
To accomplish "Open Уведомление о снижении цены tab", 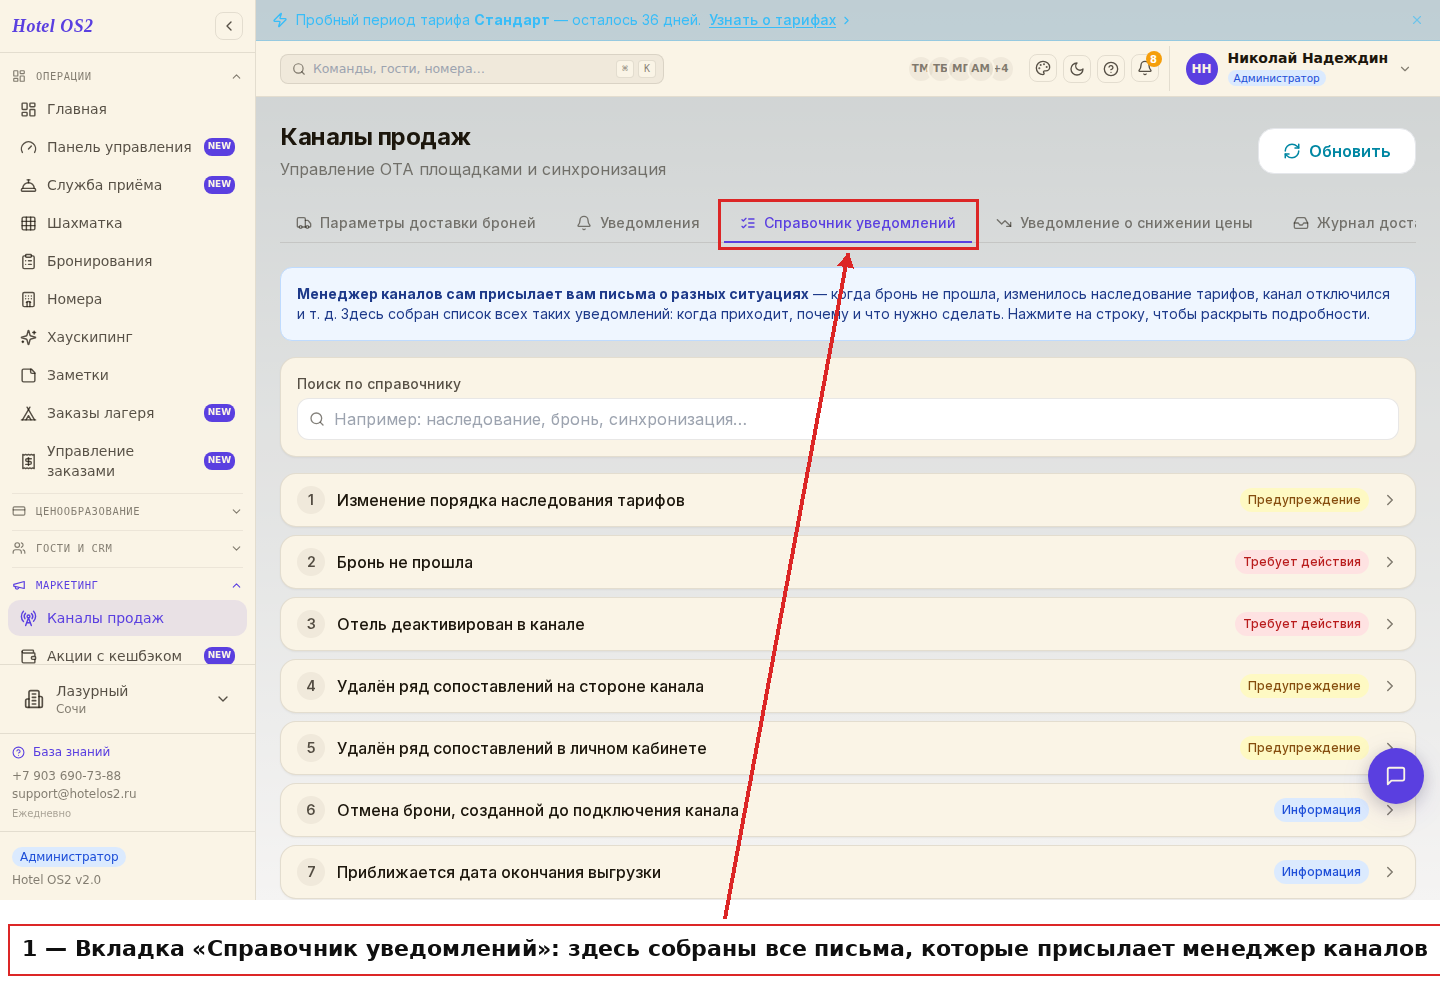I will pos(1125,223).
